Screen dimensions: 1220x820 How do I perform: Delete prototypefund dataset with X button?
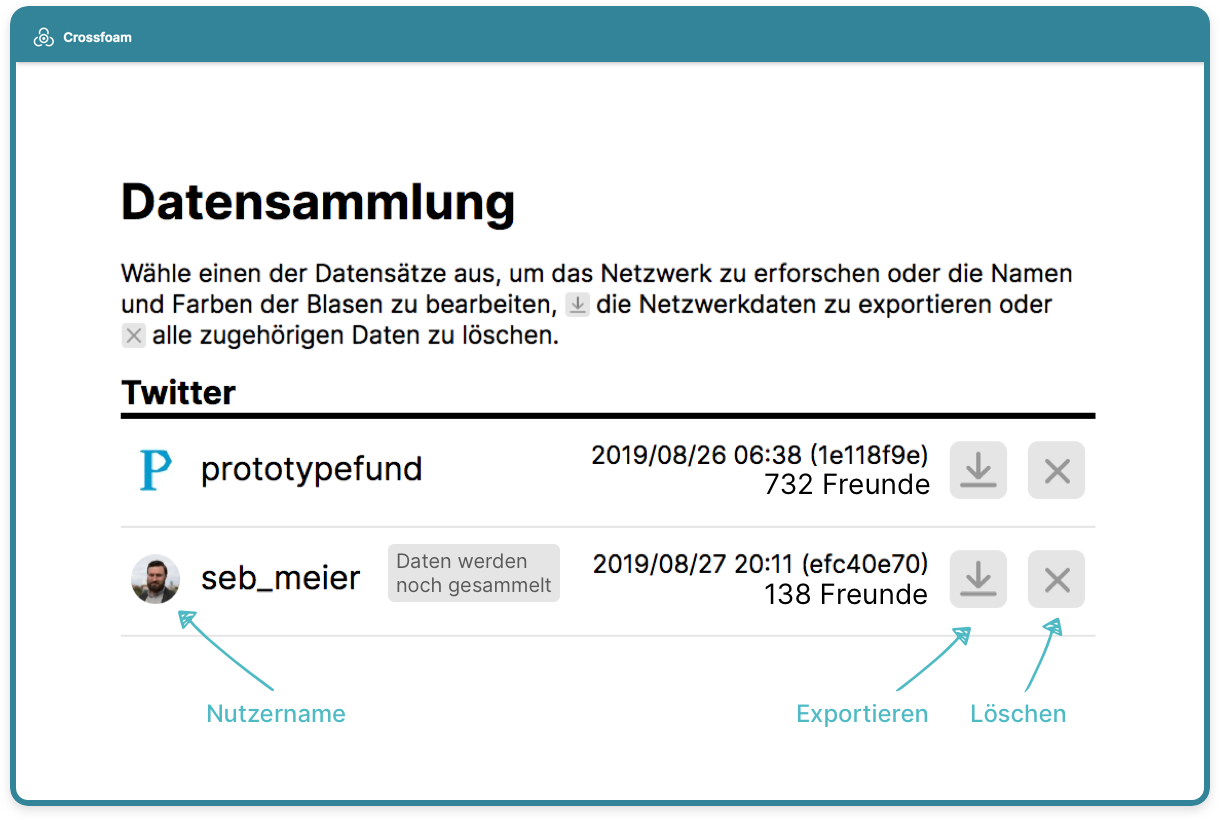(x=1056, y=470)
